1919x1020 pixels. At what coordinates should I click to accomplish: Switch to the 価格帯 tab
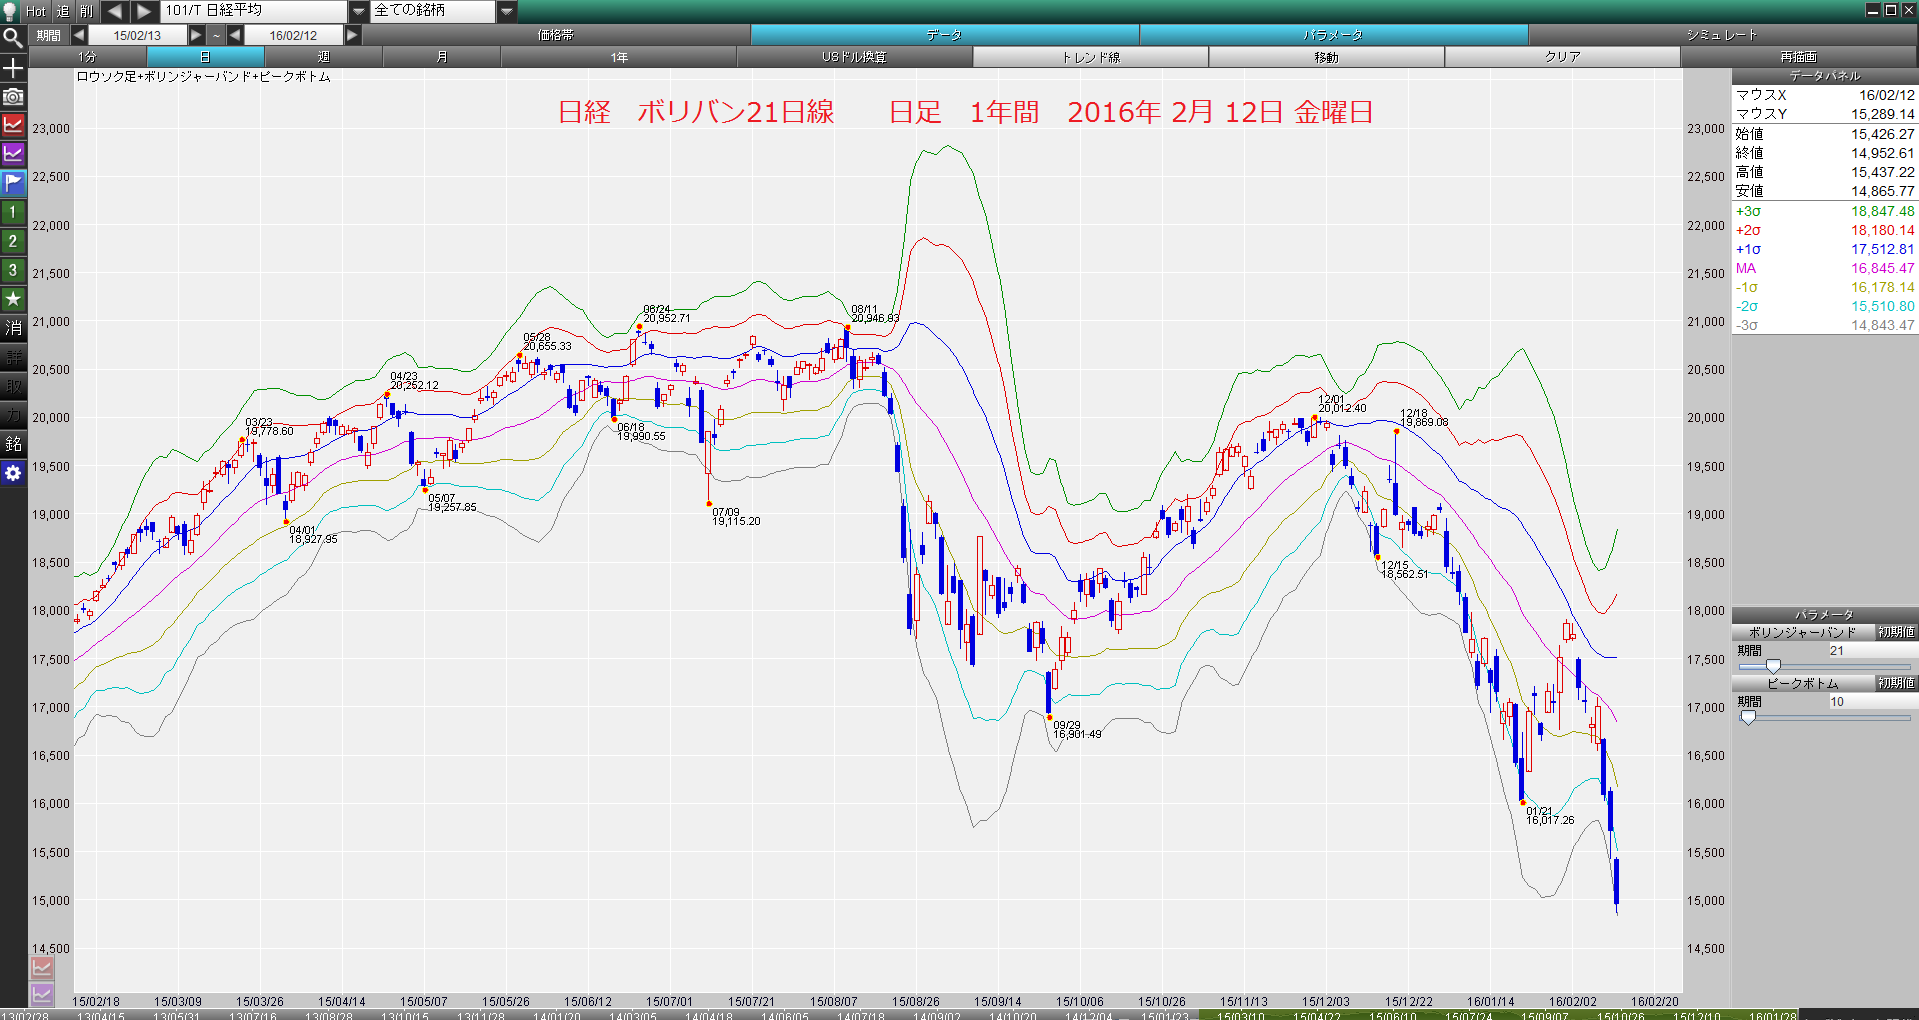click(x=556, y=35)
